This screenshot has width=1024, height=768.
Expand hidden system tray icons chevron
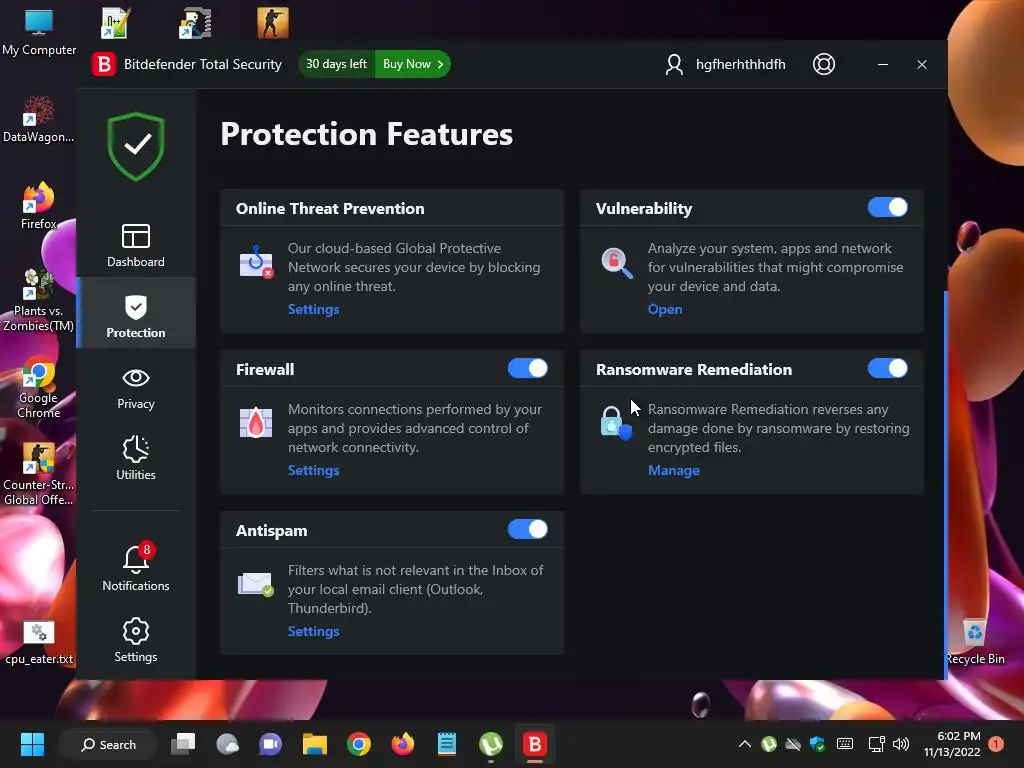744,744
